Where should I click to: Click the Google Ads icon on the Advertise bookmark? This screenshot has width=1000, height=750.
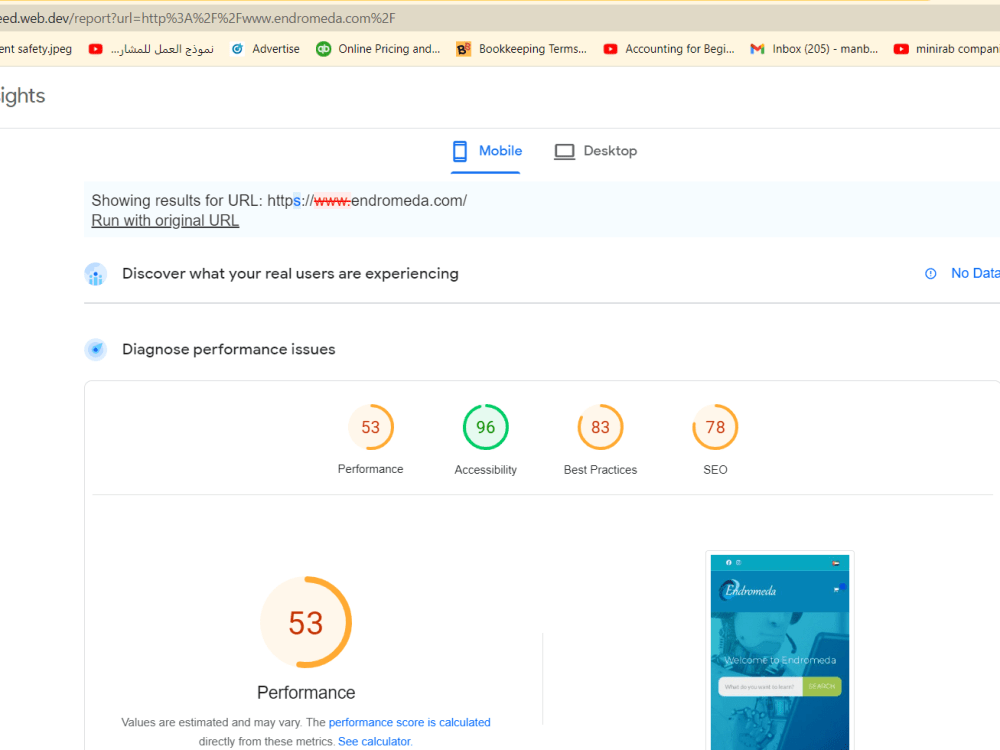tap(238, 48)
